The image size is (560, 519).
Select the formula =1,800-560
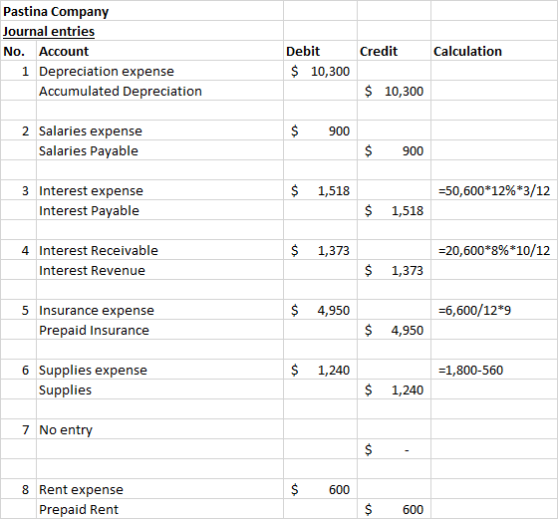pyautogui.click(x=494, y=370)
